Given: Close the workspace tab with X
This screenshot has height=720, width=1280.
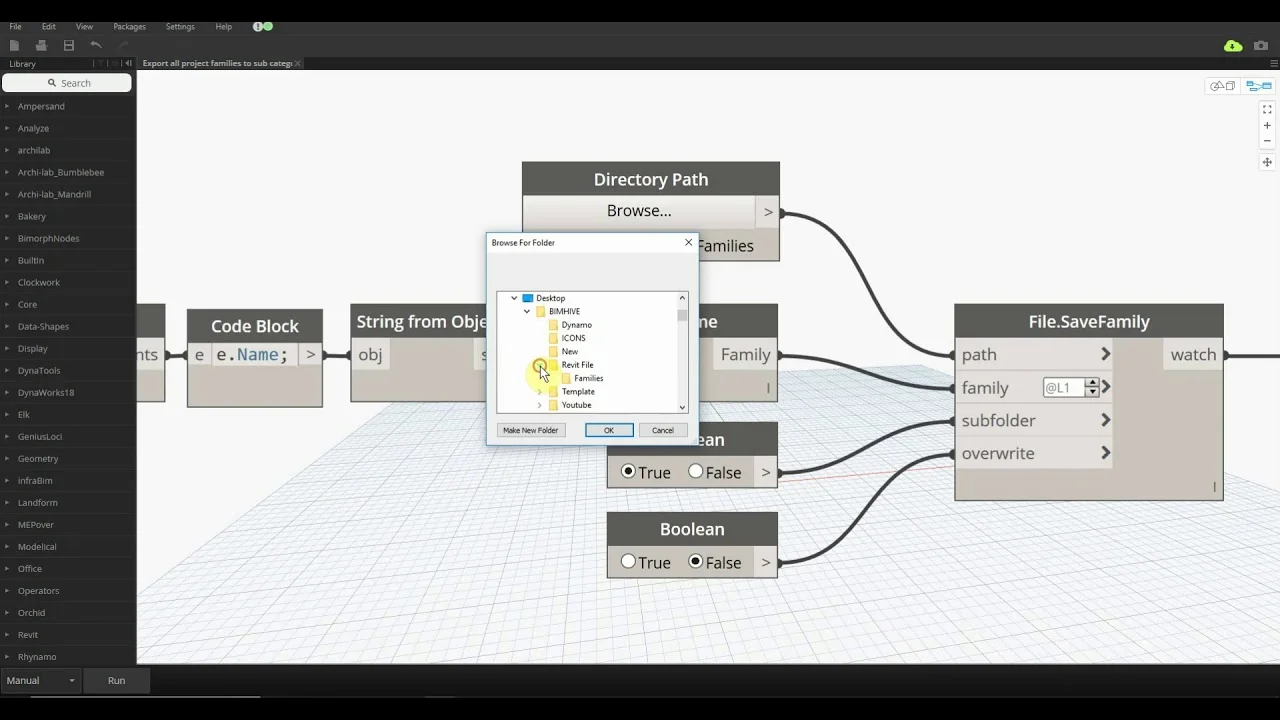Looking at the screenshot, I should (297, 63).
